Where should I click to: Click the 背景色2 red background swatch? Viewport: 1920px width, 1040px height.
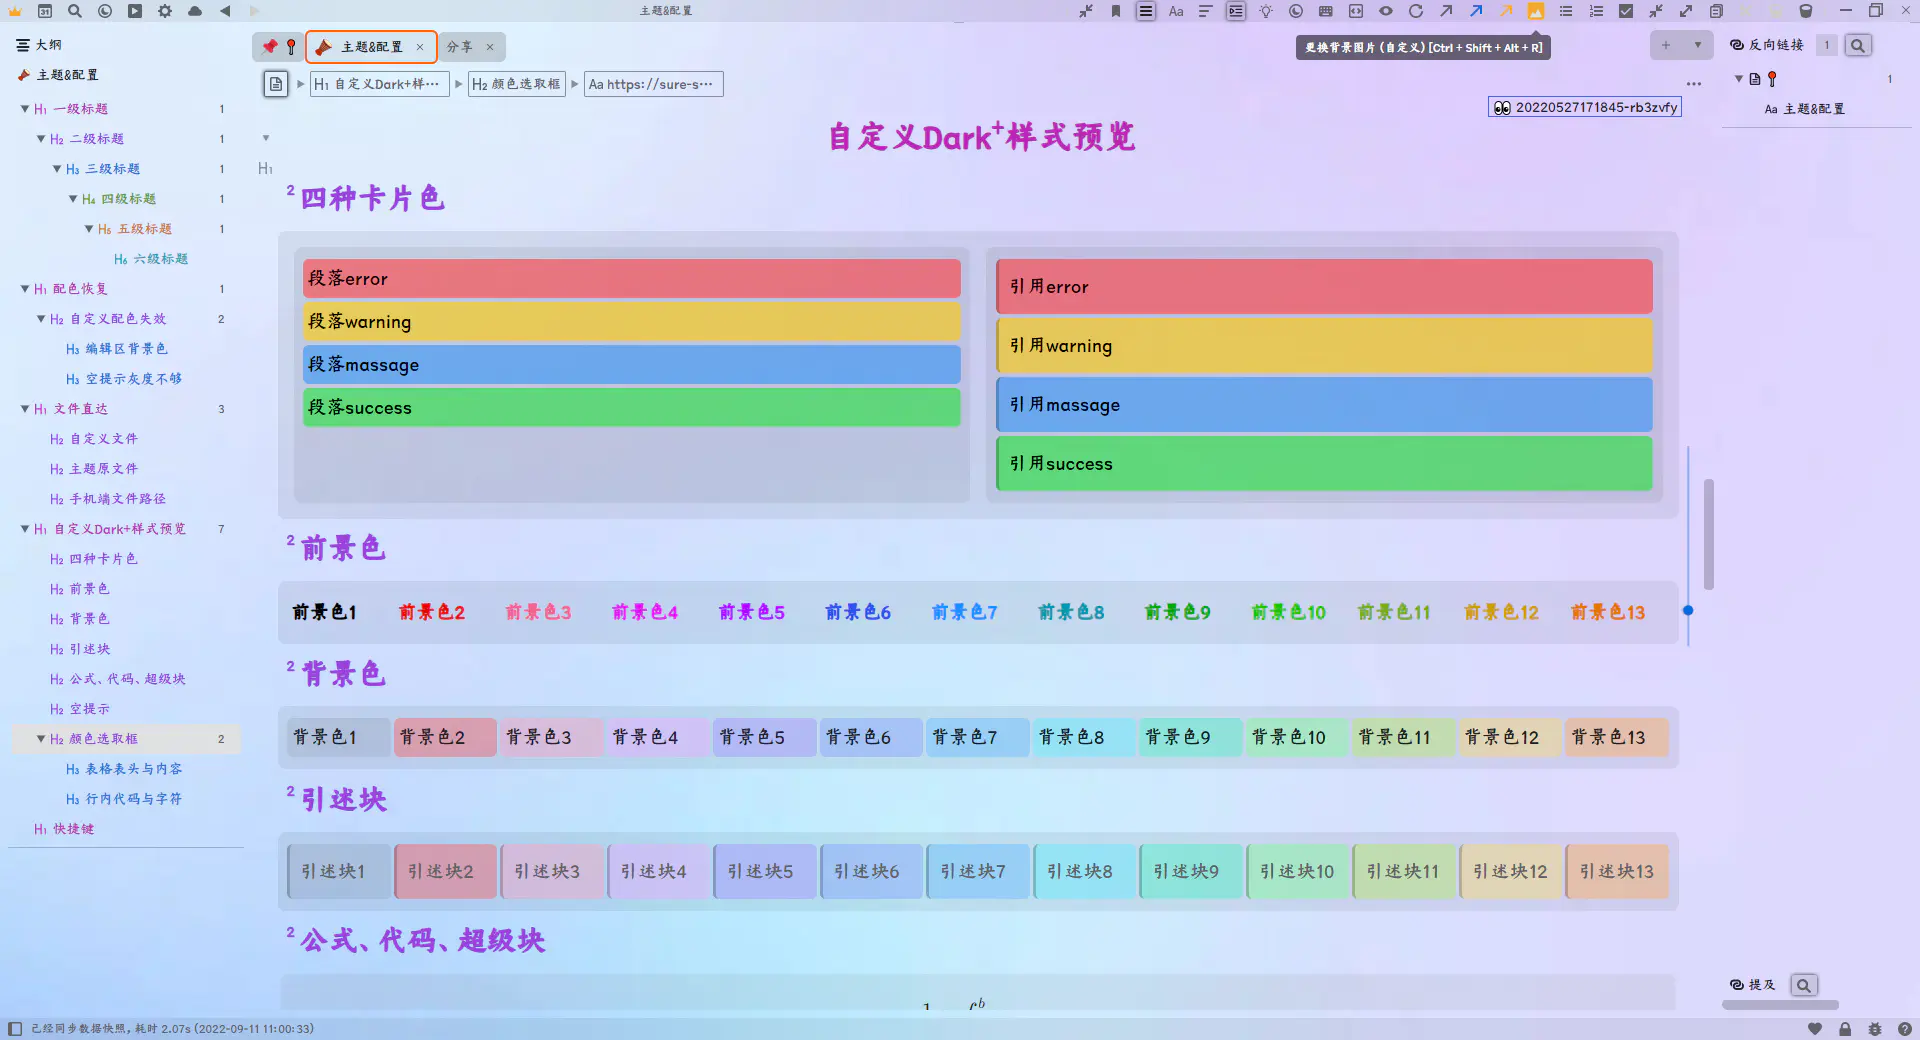tap(444, 738)
